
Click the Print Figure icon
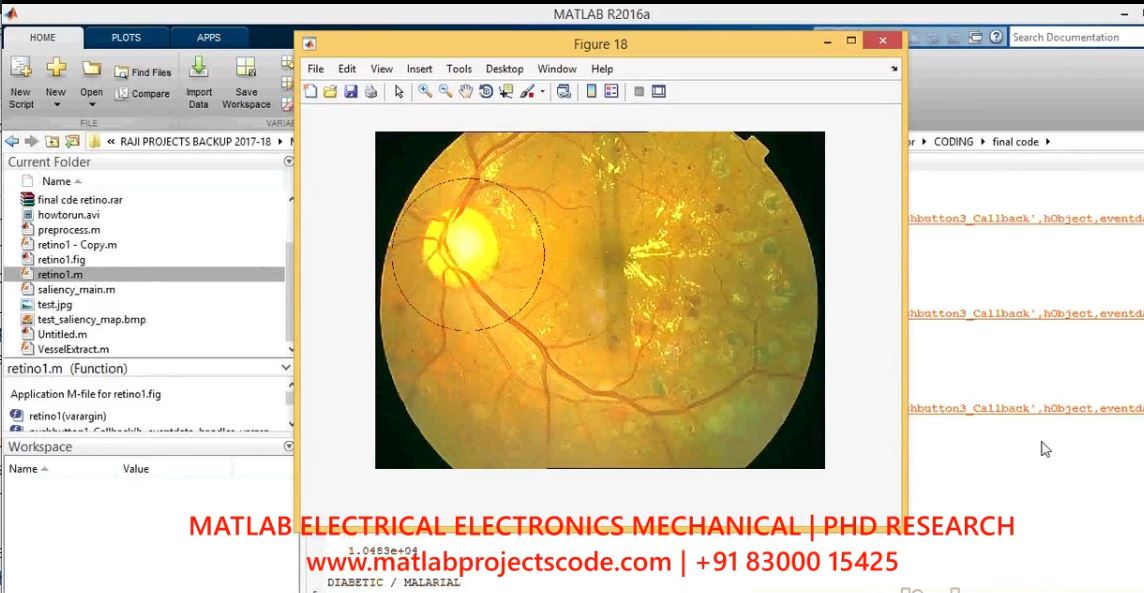pyautogui.click(x=370, y=91)
